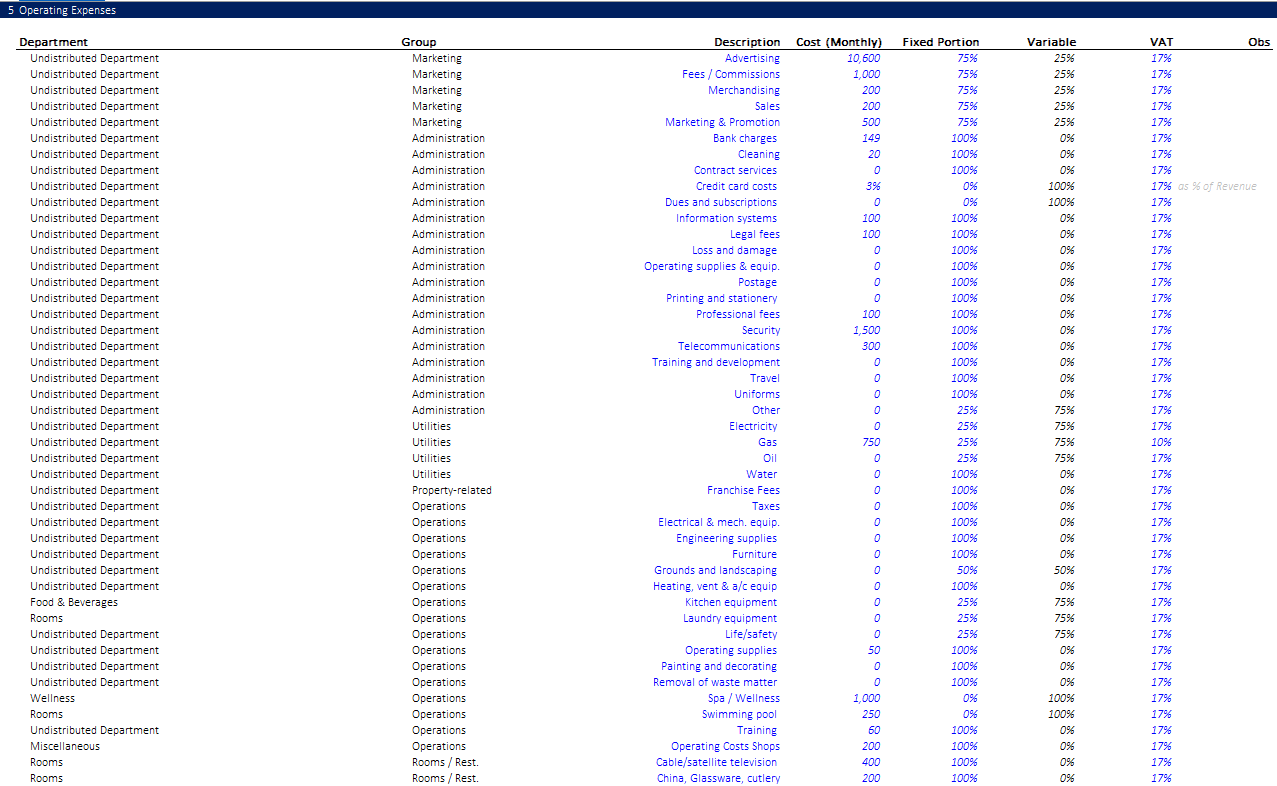Select the 10% VAT cell for Gas

tap(1160, 442)
